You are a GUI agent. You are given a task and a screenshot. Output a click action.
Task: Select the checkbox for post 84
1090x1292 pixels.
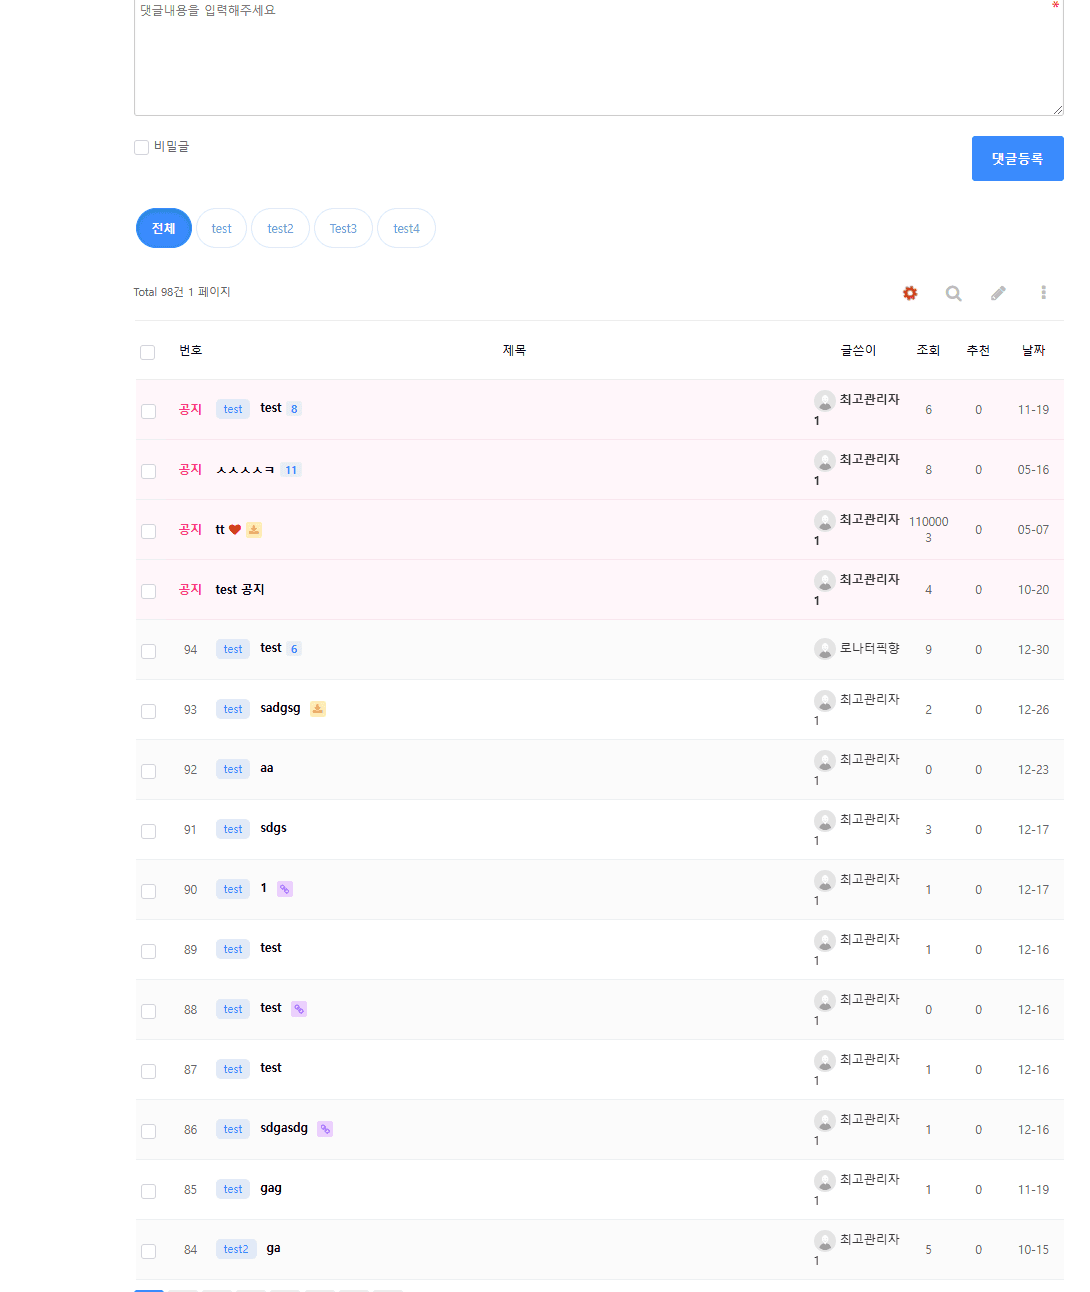(x=149, y=1251)
